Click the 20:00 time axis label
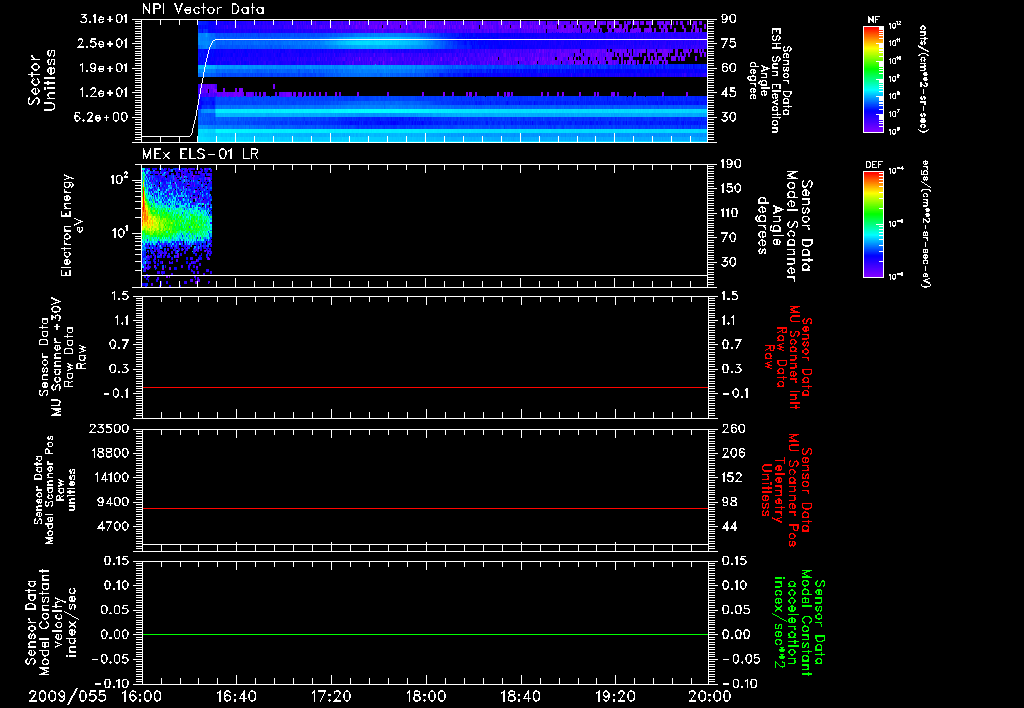The height and width of the screenshot is (708, 1024). [x=710, y=696]
